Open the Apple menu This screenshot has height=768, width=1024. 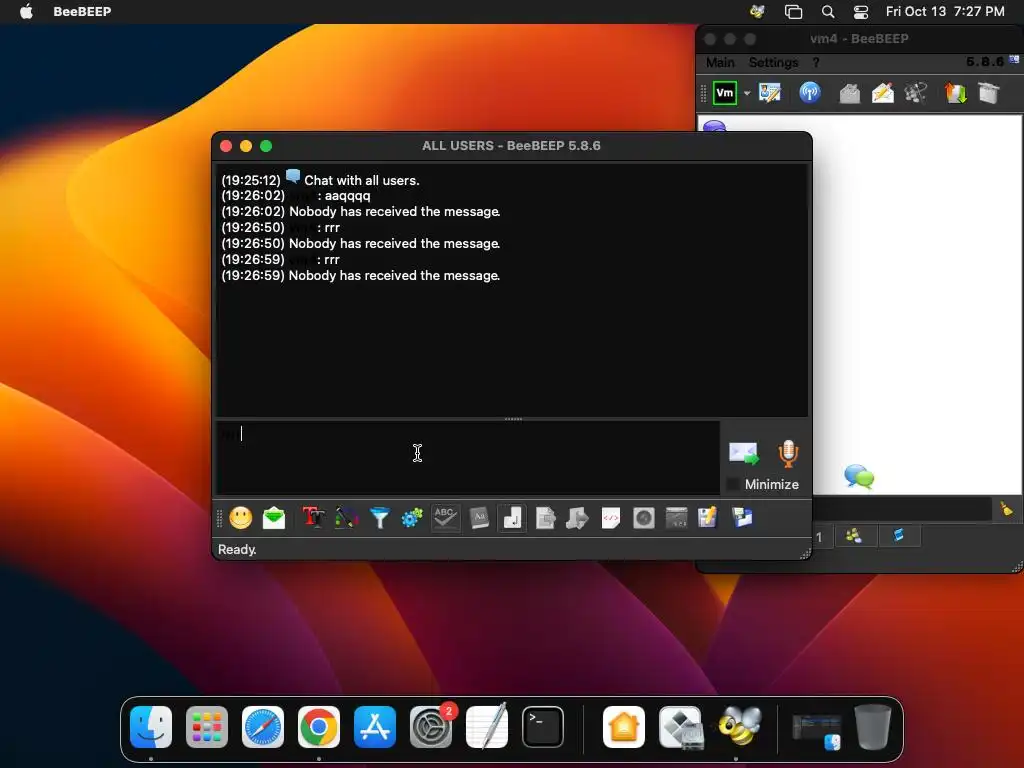click(26, 11)
